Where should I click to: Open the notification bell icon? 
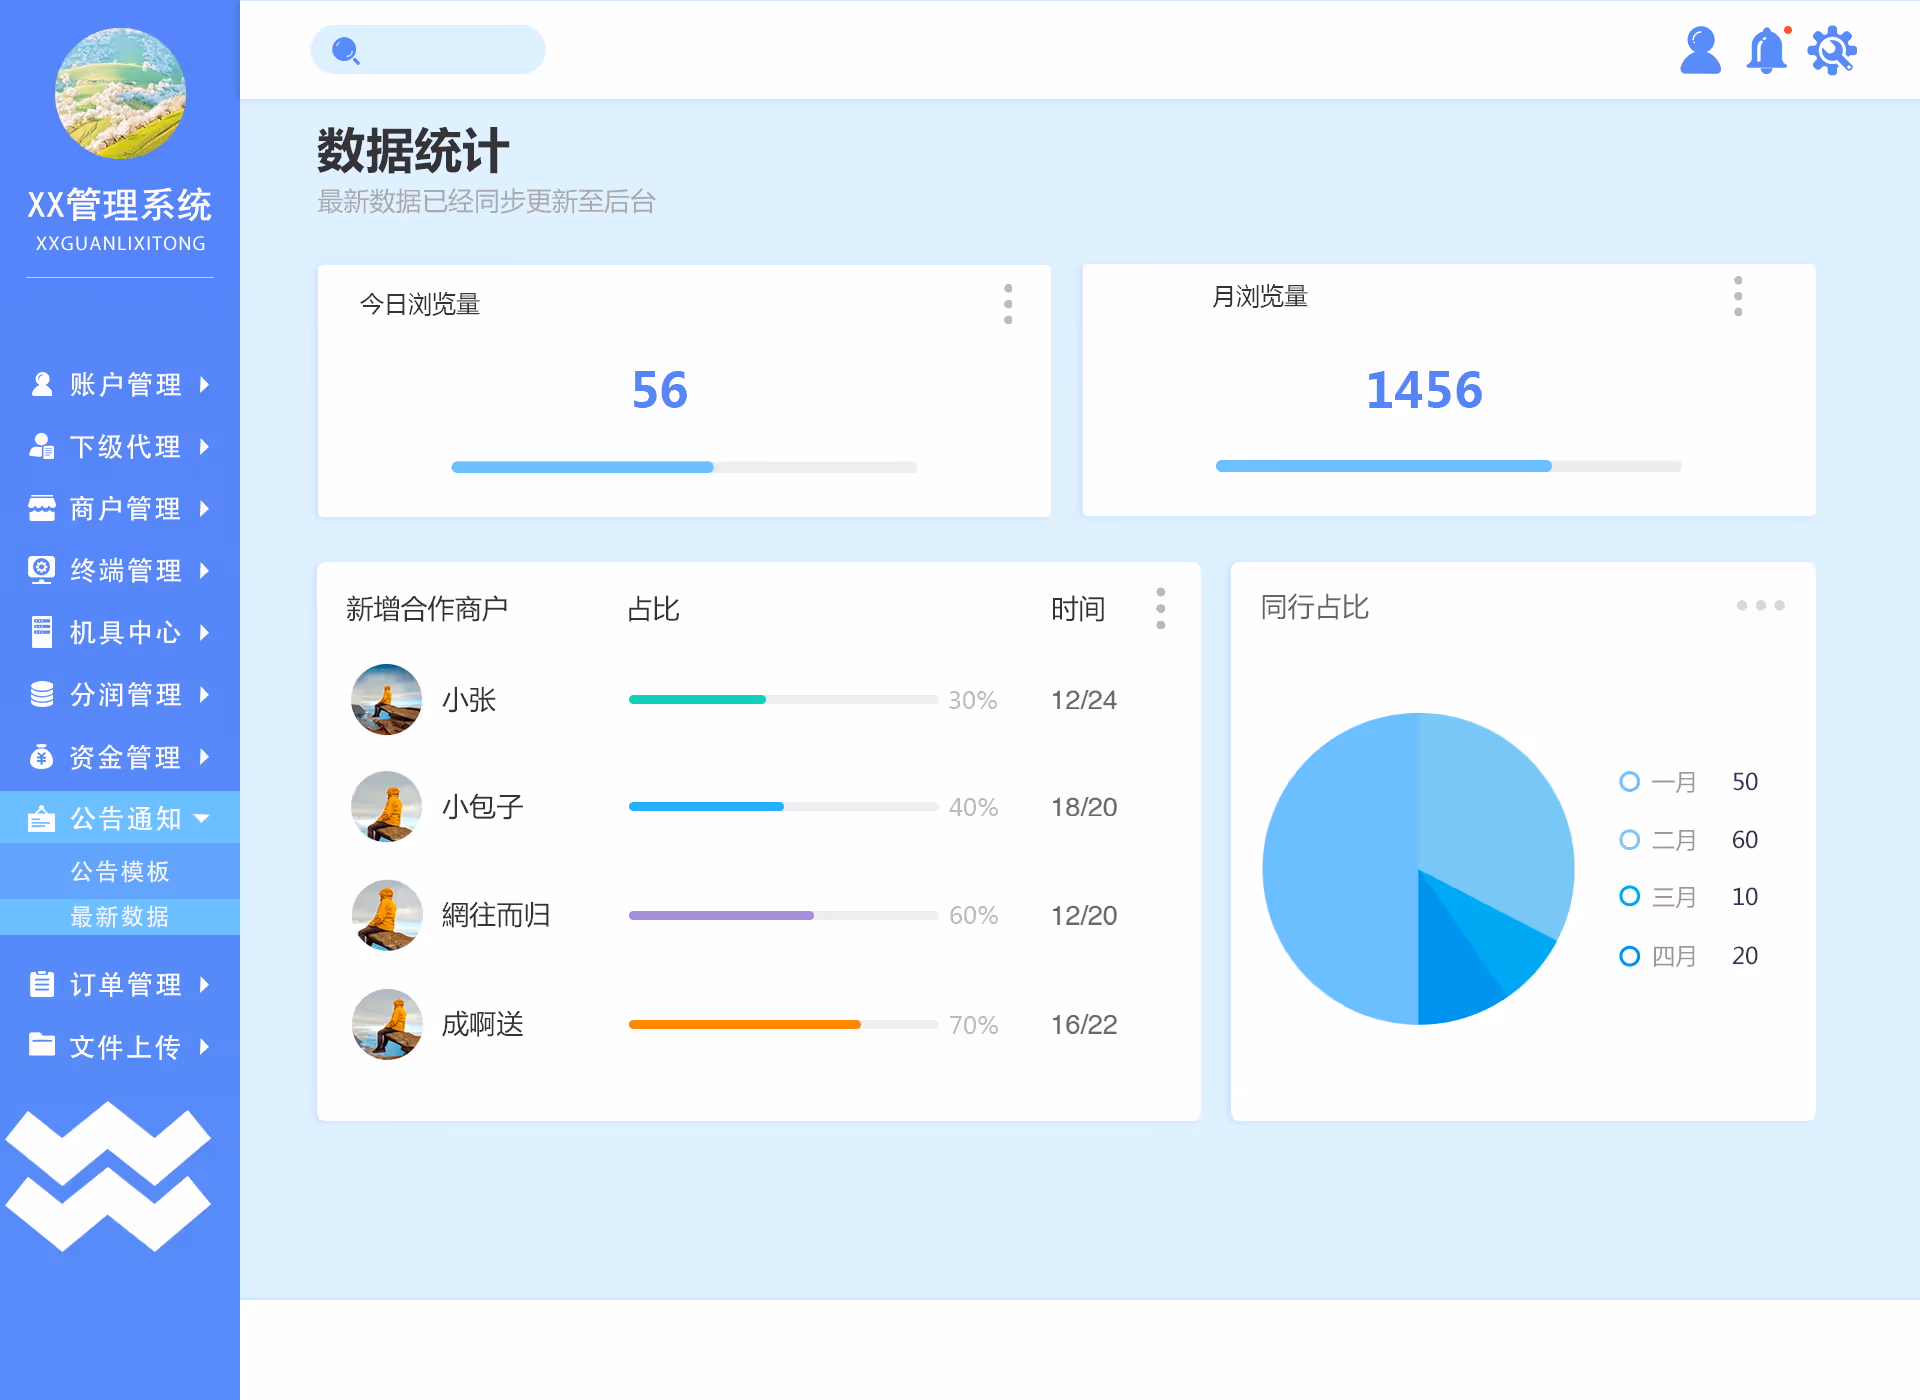(x=1766, y=50)
